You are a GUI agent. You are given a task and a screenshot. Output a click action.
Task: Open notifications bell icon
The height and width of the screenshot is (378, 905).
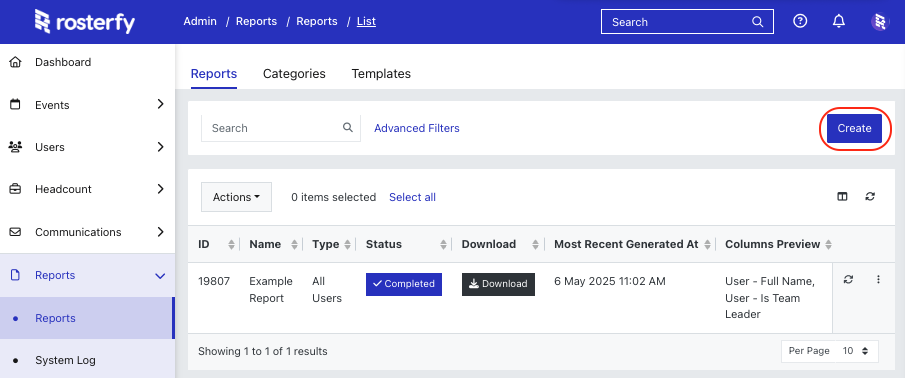(x=839, y=21)
